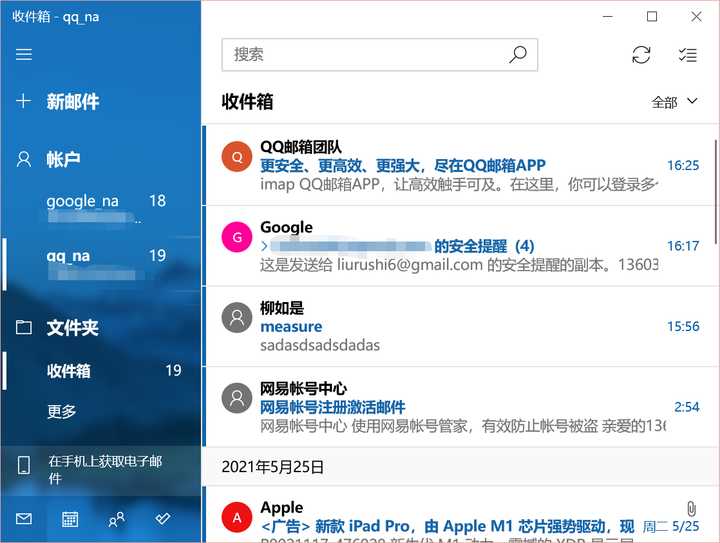Screen dimensions: 720x543
Task: Click attachment paperclip on Apple email
Action: [x=691, y=509]
